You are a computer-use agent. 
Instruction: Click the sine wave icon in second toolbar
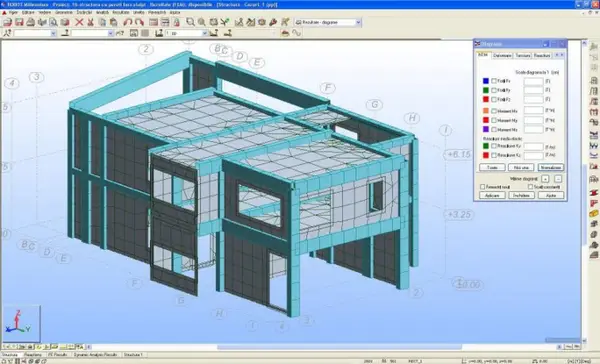[x=297, y=33]
